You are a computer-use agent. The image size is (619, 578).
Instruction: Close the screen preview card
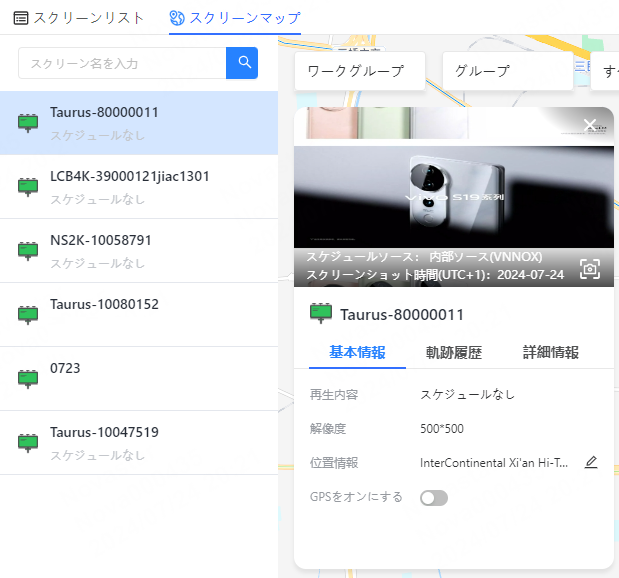coord(590,125)
